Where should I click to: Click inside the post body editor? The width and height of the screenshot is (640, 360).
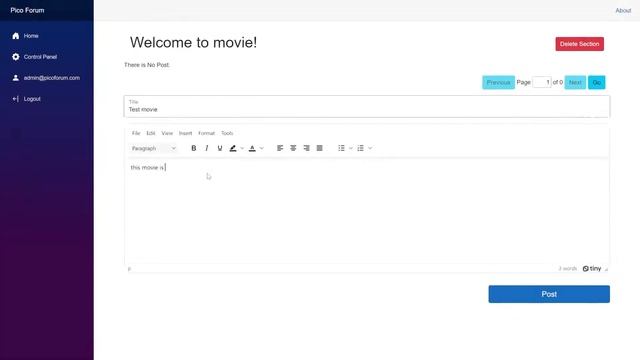[x=367, y=210]
